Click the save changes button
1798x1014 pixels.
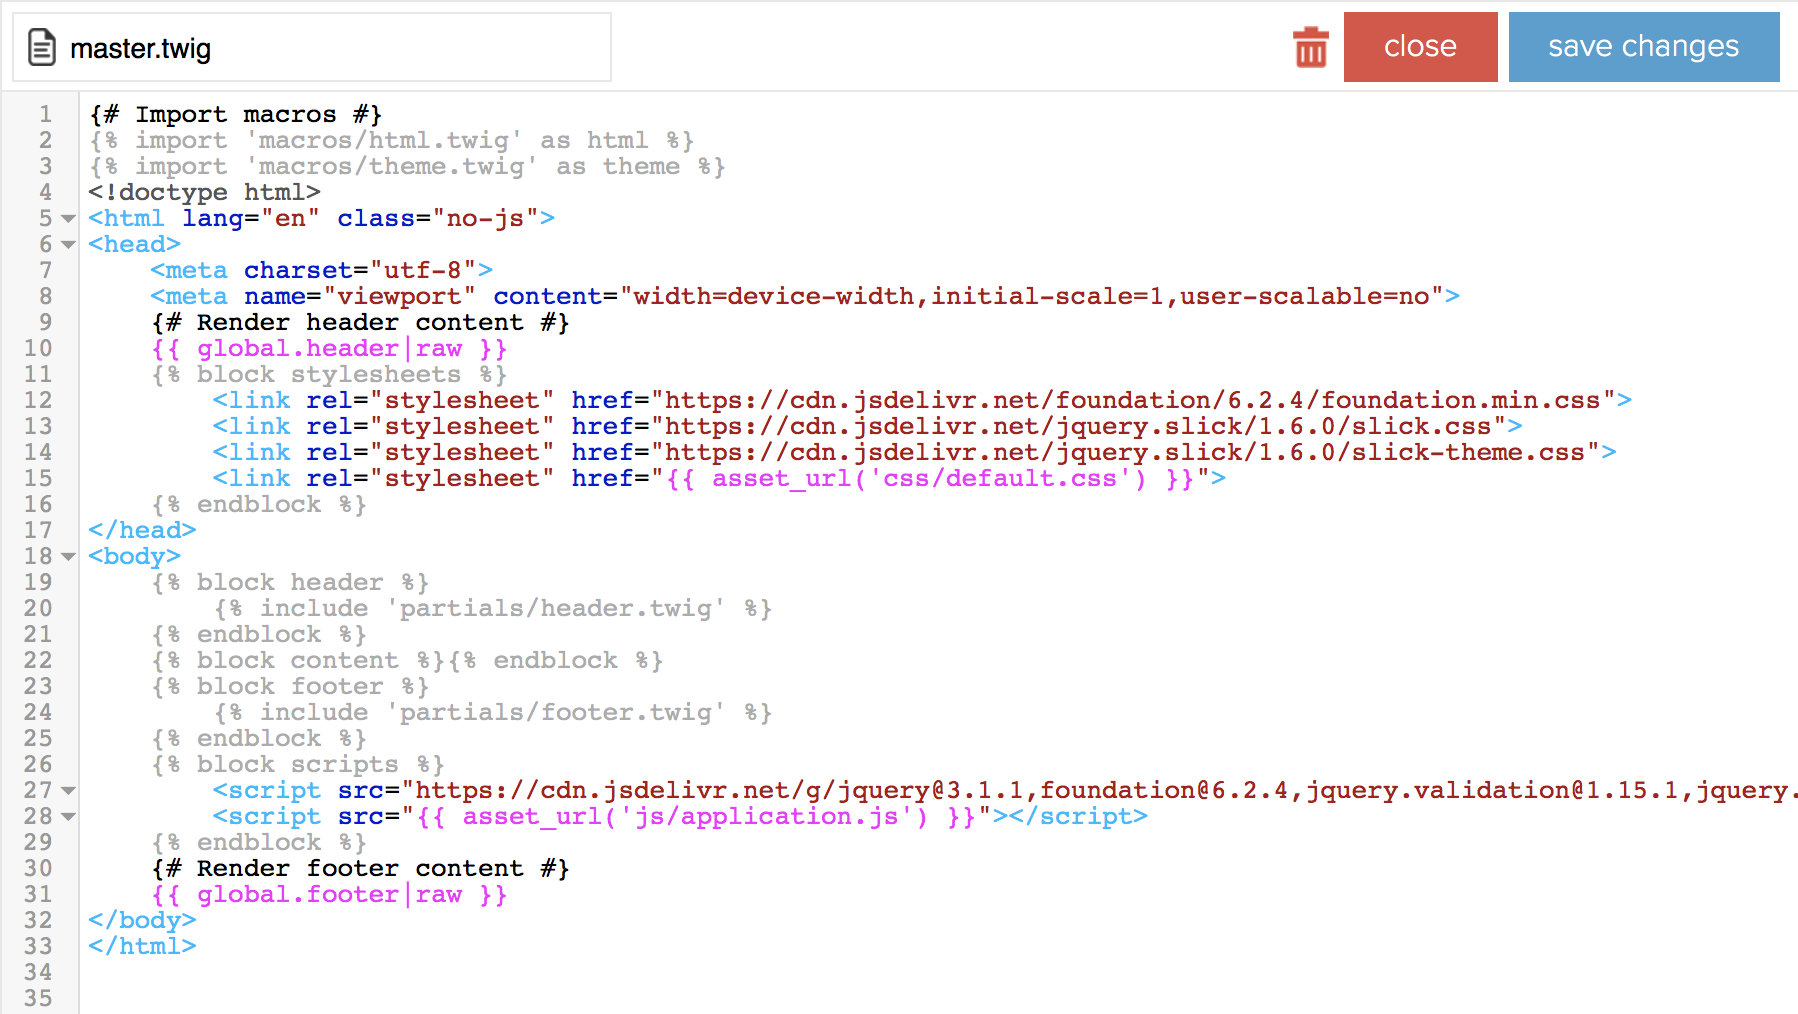[x=1643, y=47]
